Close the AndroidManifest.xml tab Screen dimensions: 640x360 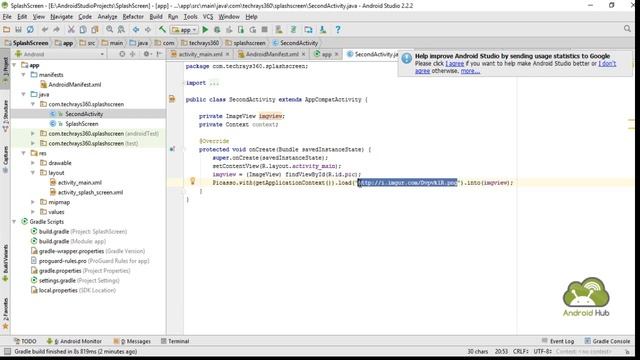[x=303, y=54]
